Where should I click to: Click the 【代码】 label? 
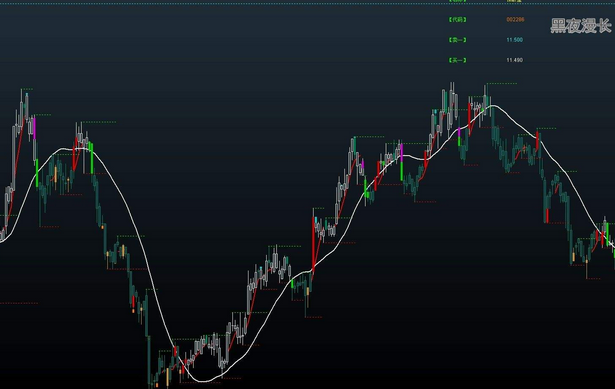click(457, 20)
